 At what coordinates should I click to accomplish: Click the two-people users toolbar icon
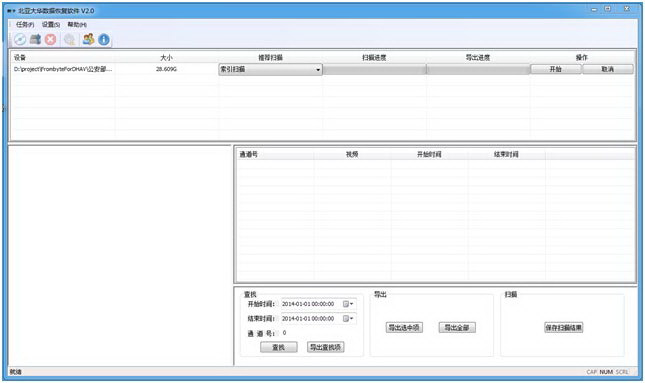pyautogui.click(x=88, y=39)
